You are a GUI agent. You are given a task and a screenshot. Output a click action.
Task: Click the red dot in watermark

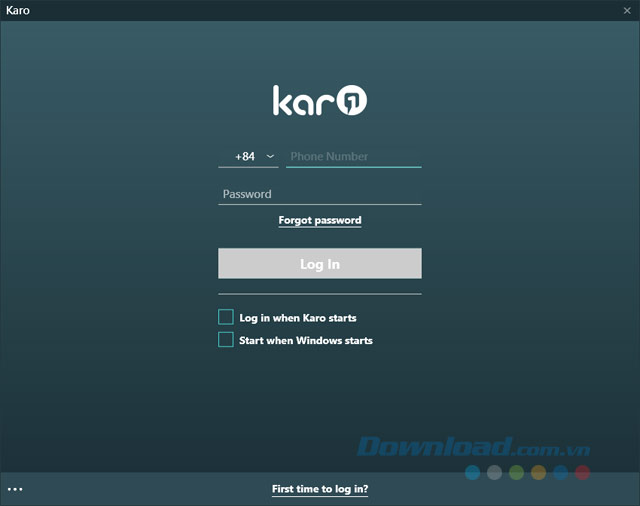point(582,472)
